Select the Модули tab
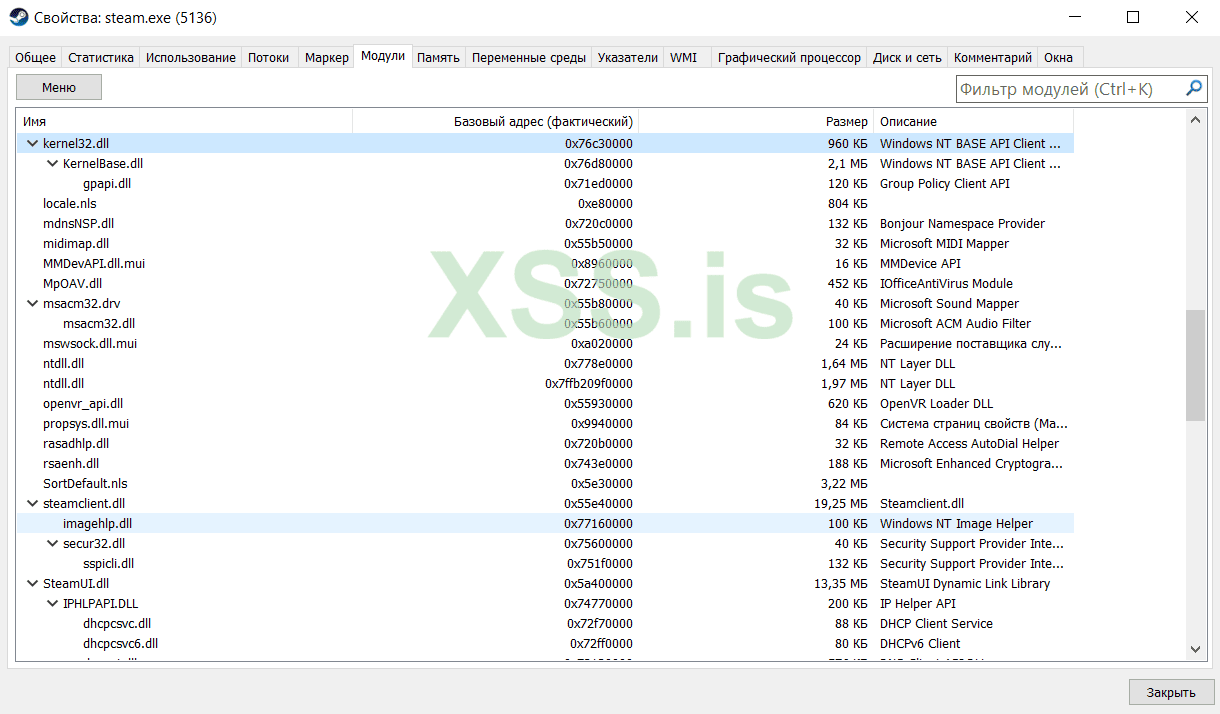1220x714 pixels. coord(384,56)
